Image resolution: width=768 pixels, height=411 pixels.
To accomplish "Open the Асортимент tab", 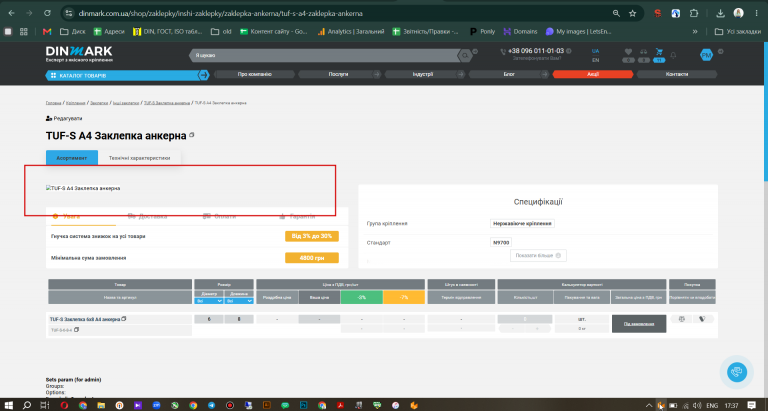I will (x=72, y=158).
